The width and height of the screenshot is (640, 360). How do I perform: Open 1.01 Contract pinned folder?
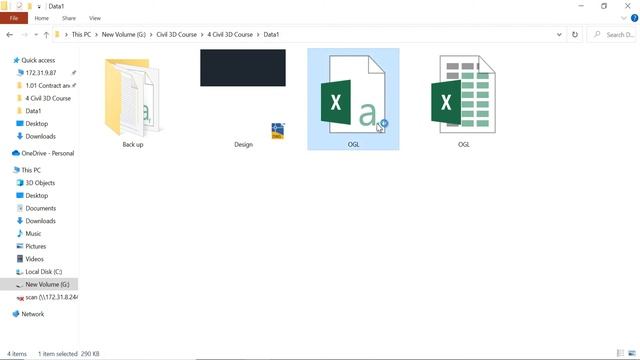pos(47,85)
